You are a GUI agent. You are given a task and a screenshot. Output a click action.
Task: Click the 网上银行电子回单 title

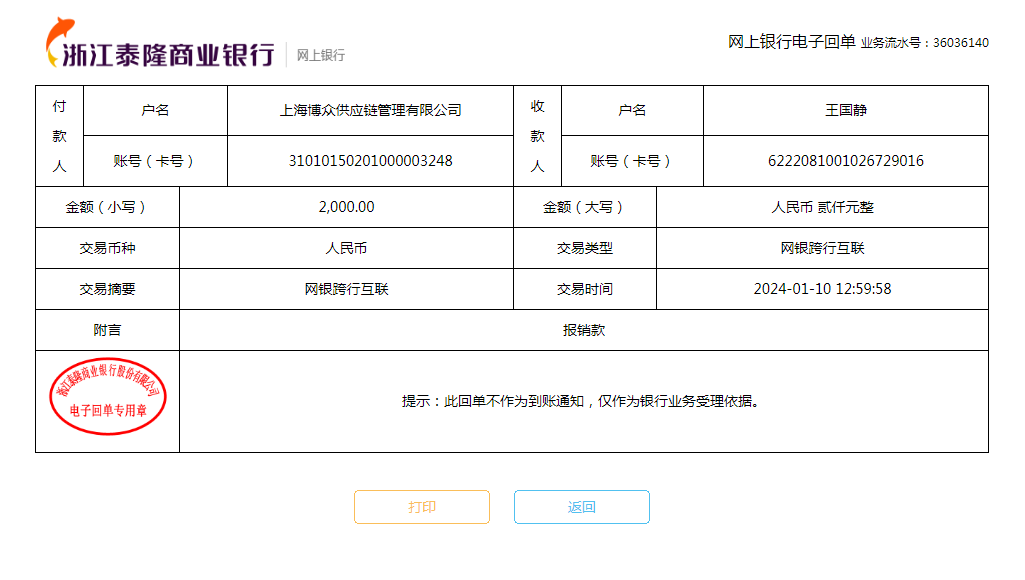pyautogui.click(x=791, y=42)
